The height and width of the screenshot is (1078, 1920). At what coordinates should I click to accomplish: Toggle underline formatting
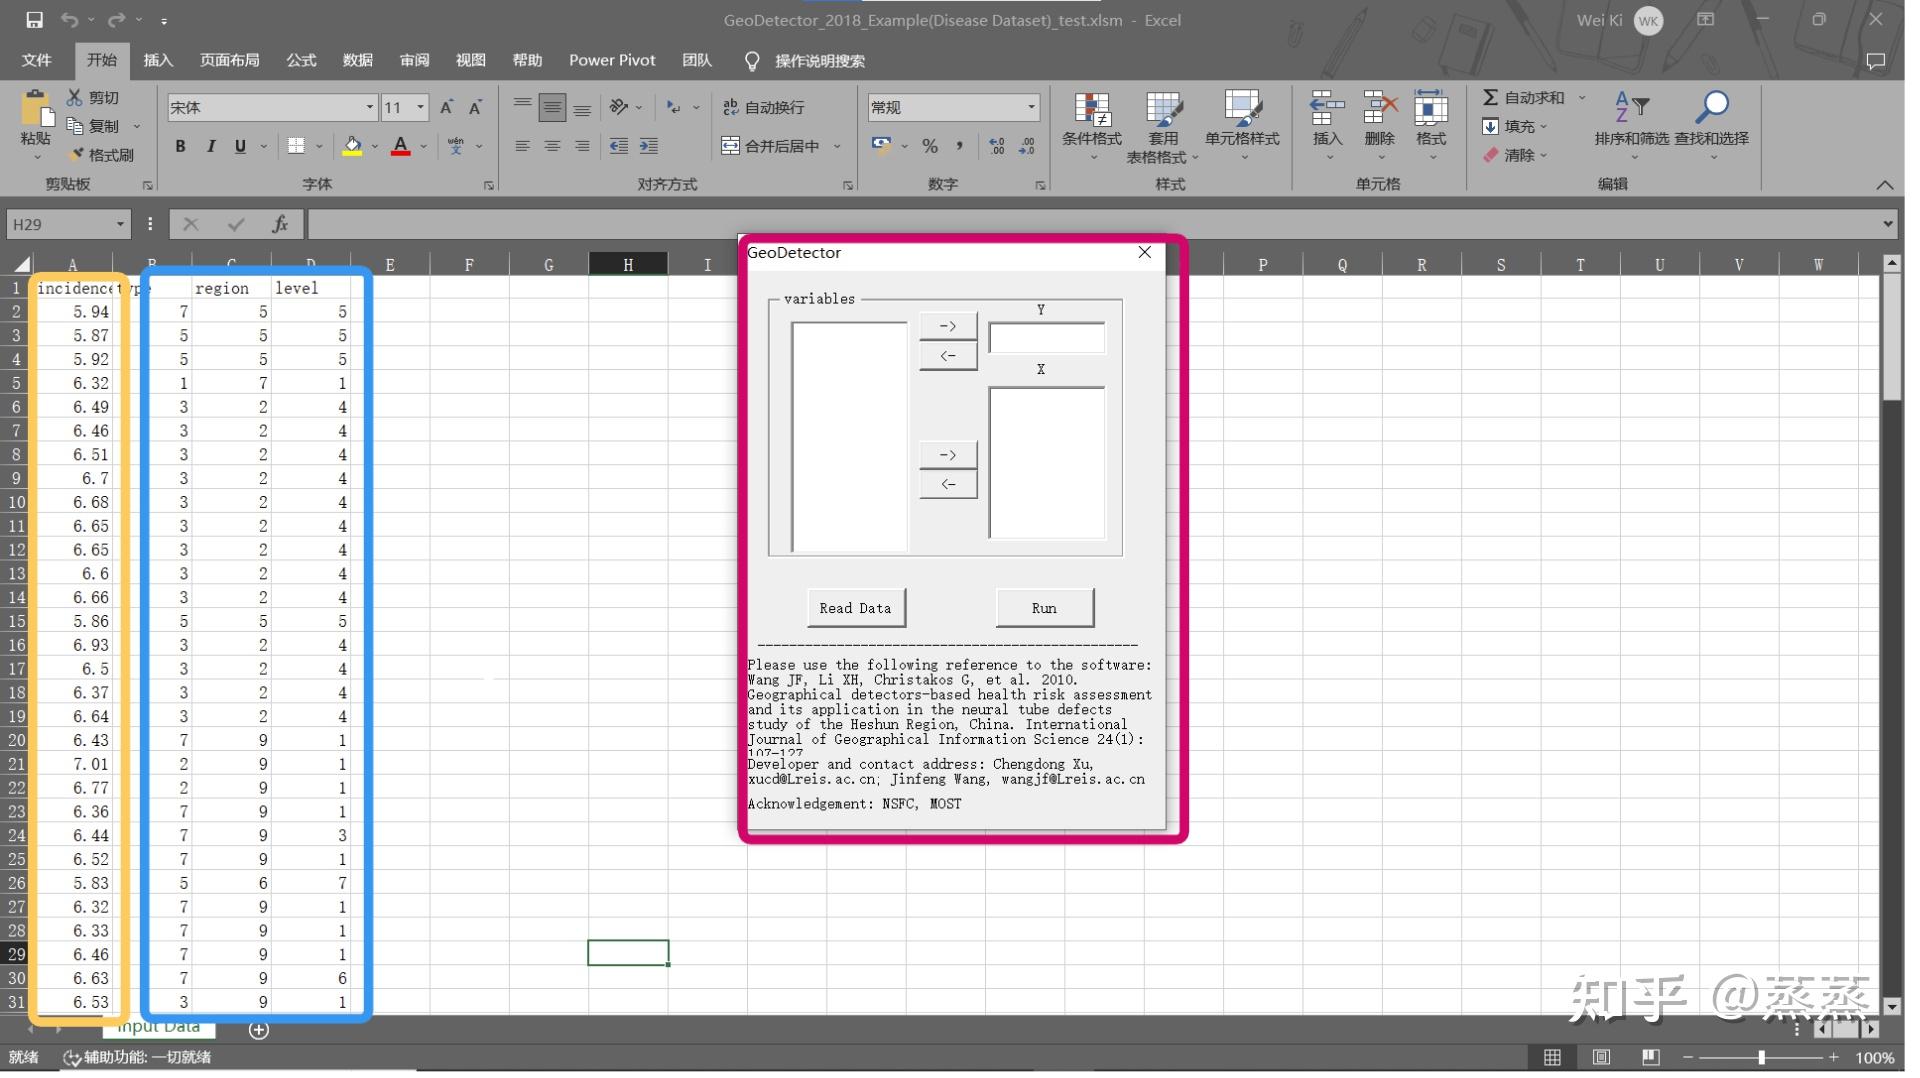238,146
